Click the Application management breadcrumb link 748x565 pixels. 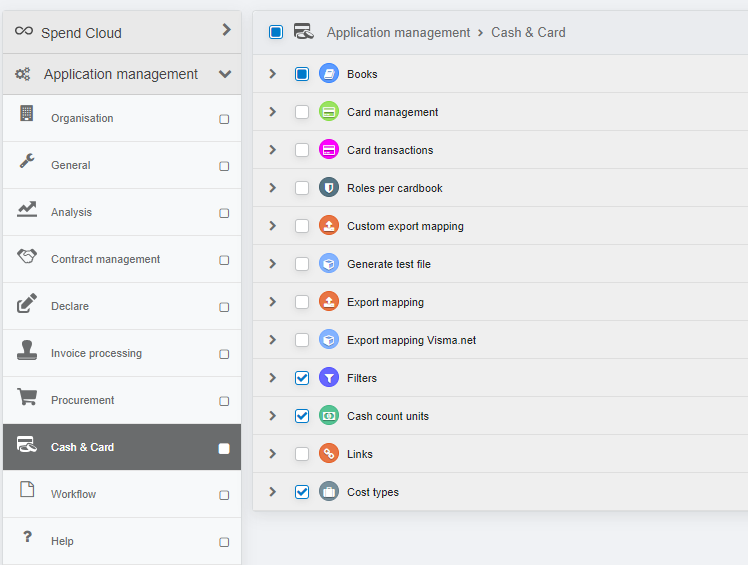click(398, 32)
